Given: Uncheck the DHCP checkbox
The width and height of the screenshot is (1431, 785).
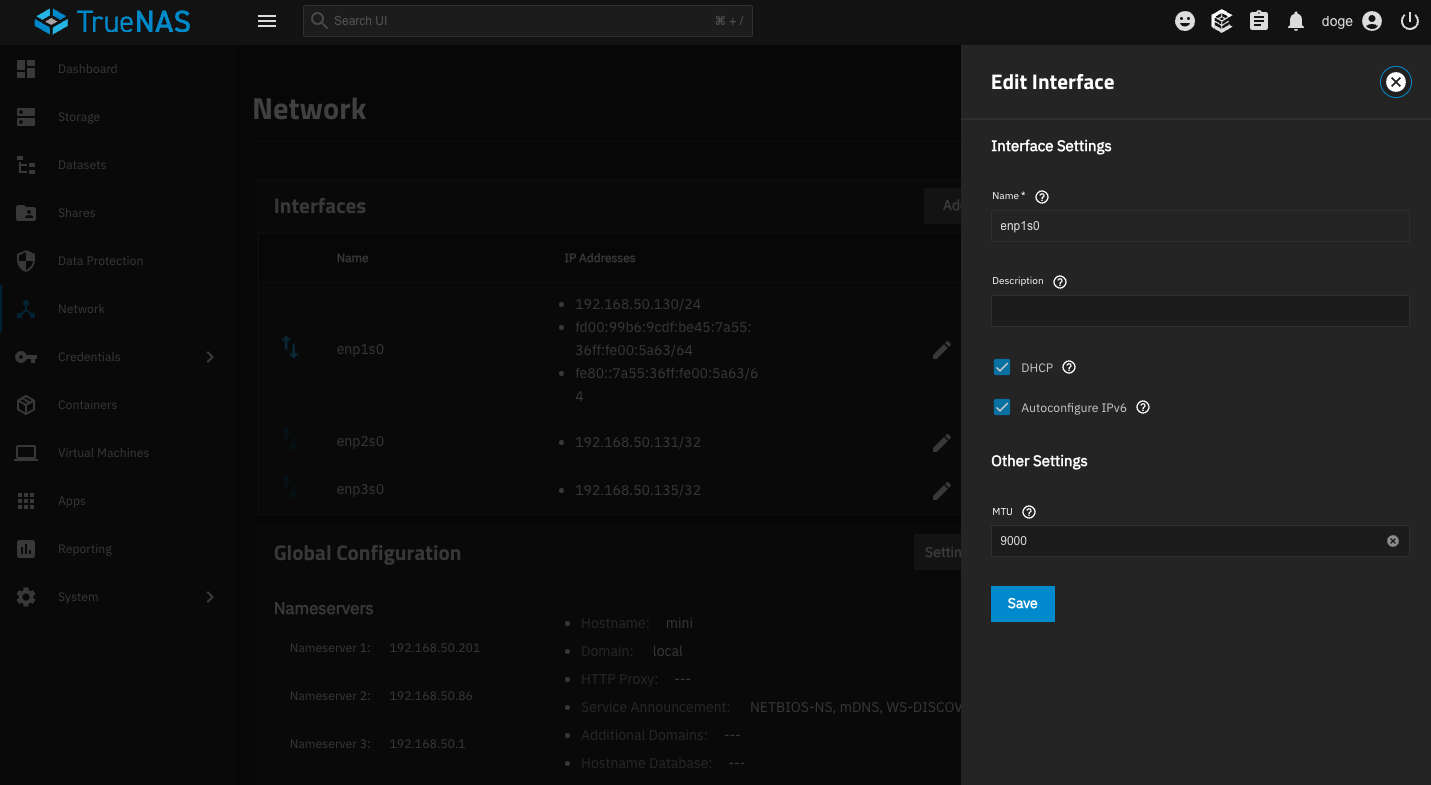Looking at the screenshot, I should (1002, 367).
